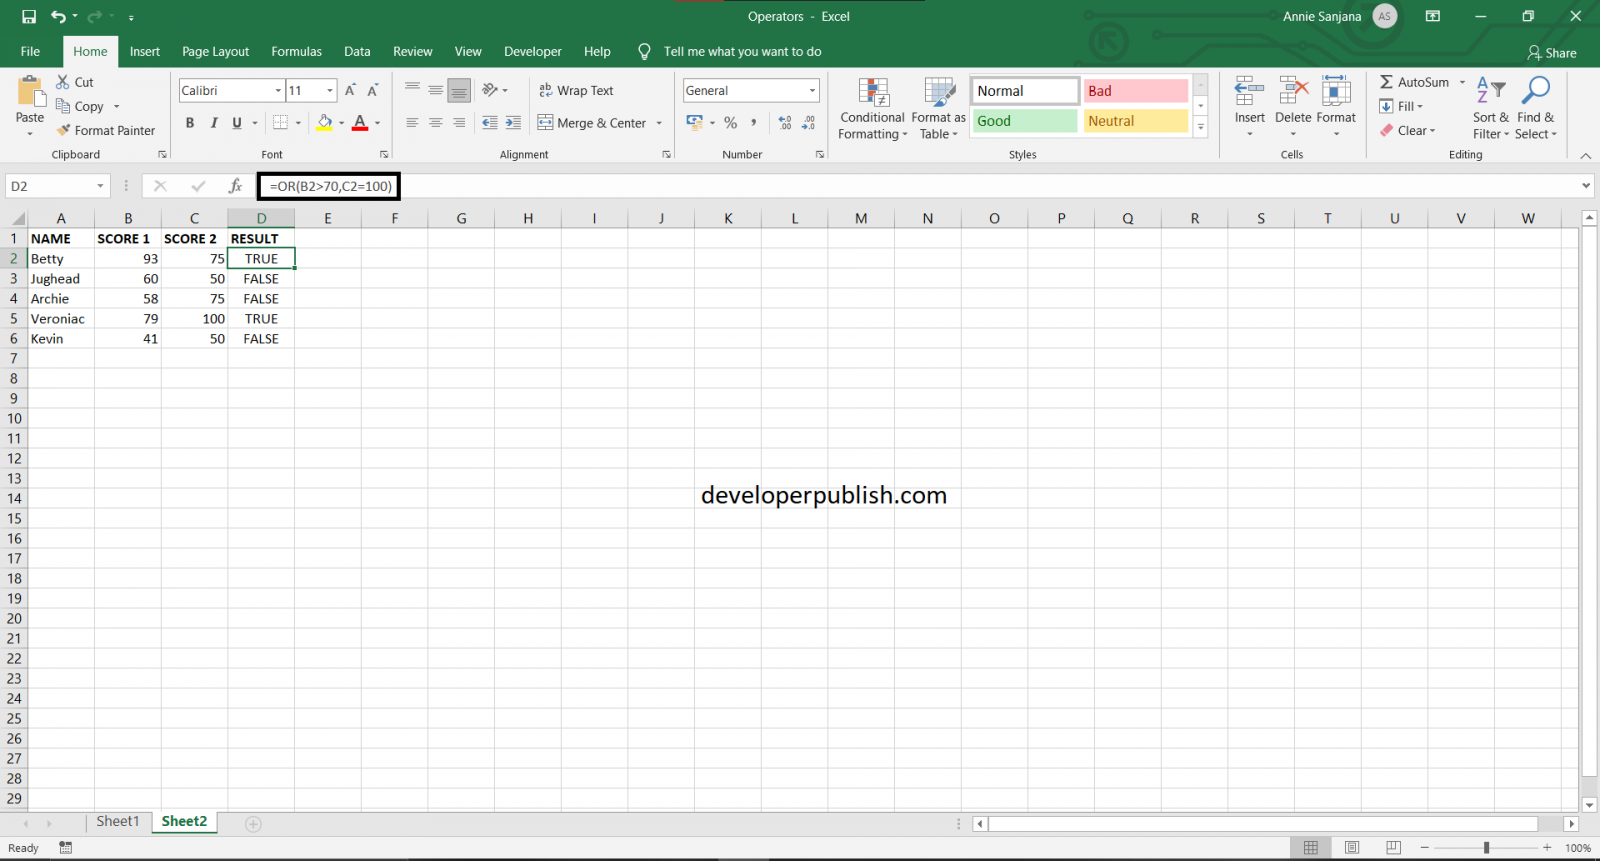Open Conditional Formatting menu

tap(873, 109)
